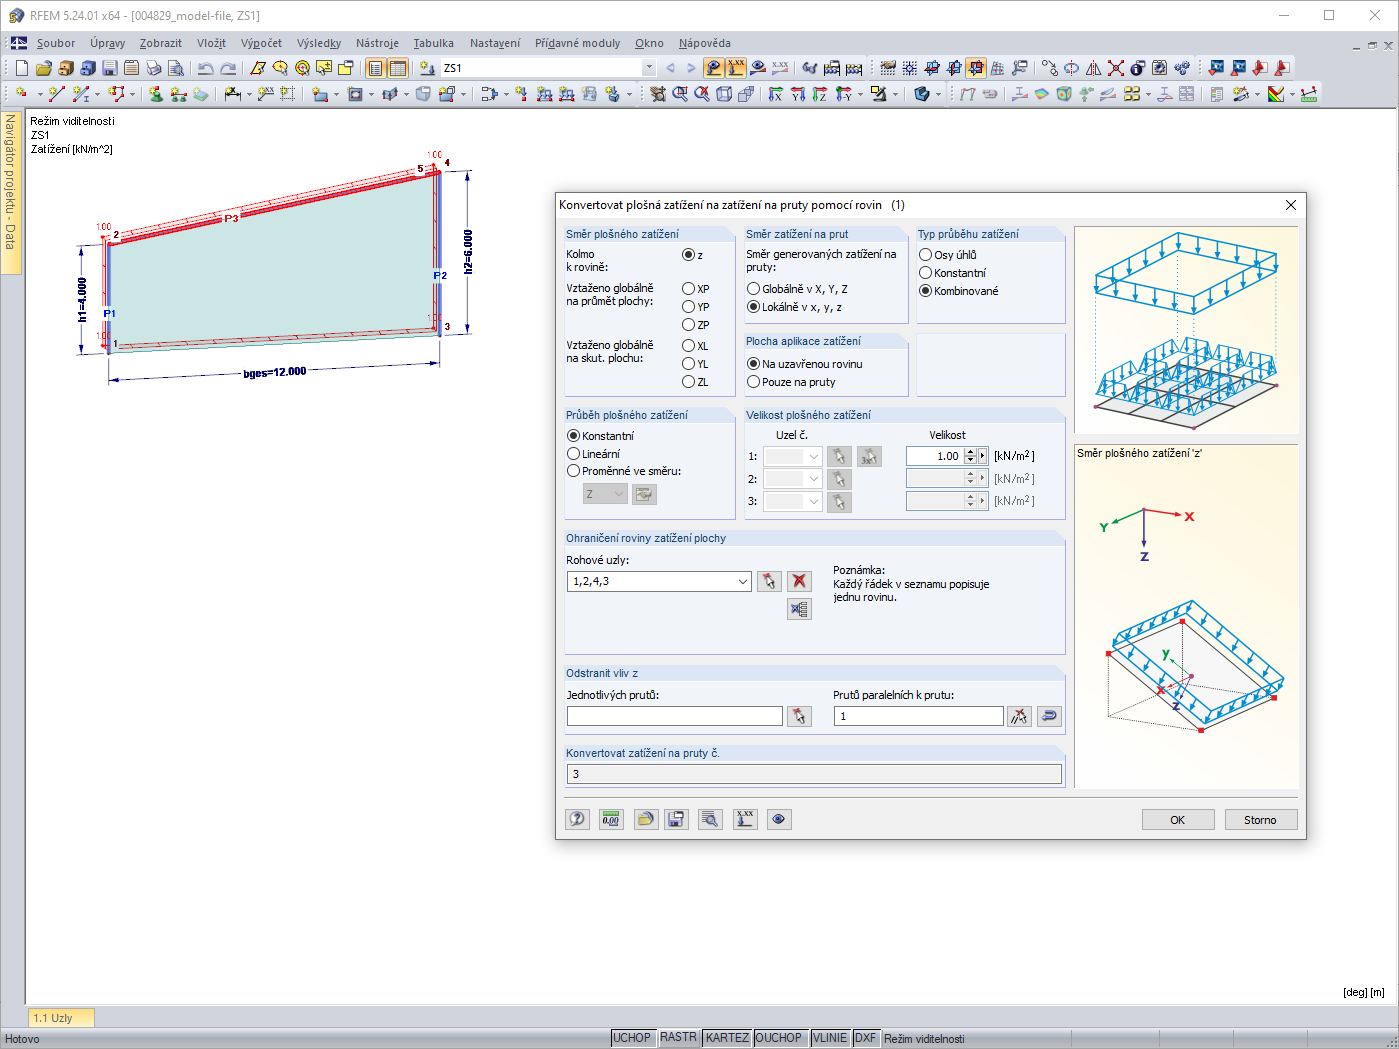Open dialog help with the question mark icon
This screenshot has width=1399, height=1049.
coord(578,819)
